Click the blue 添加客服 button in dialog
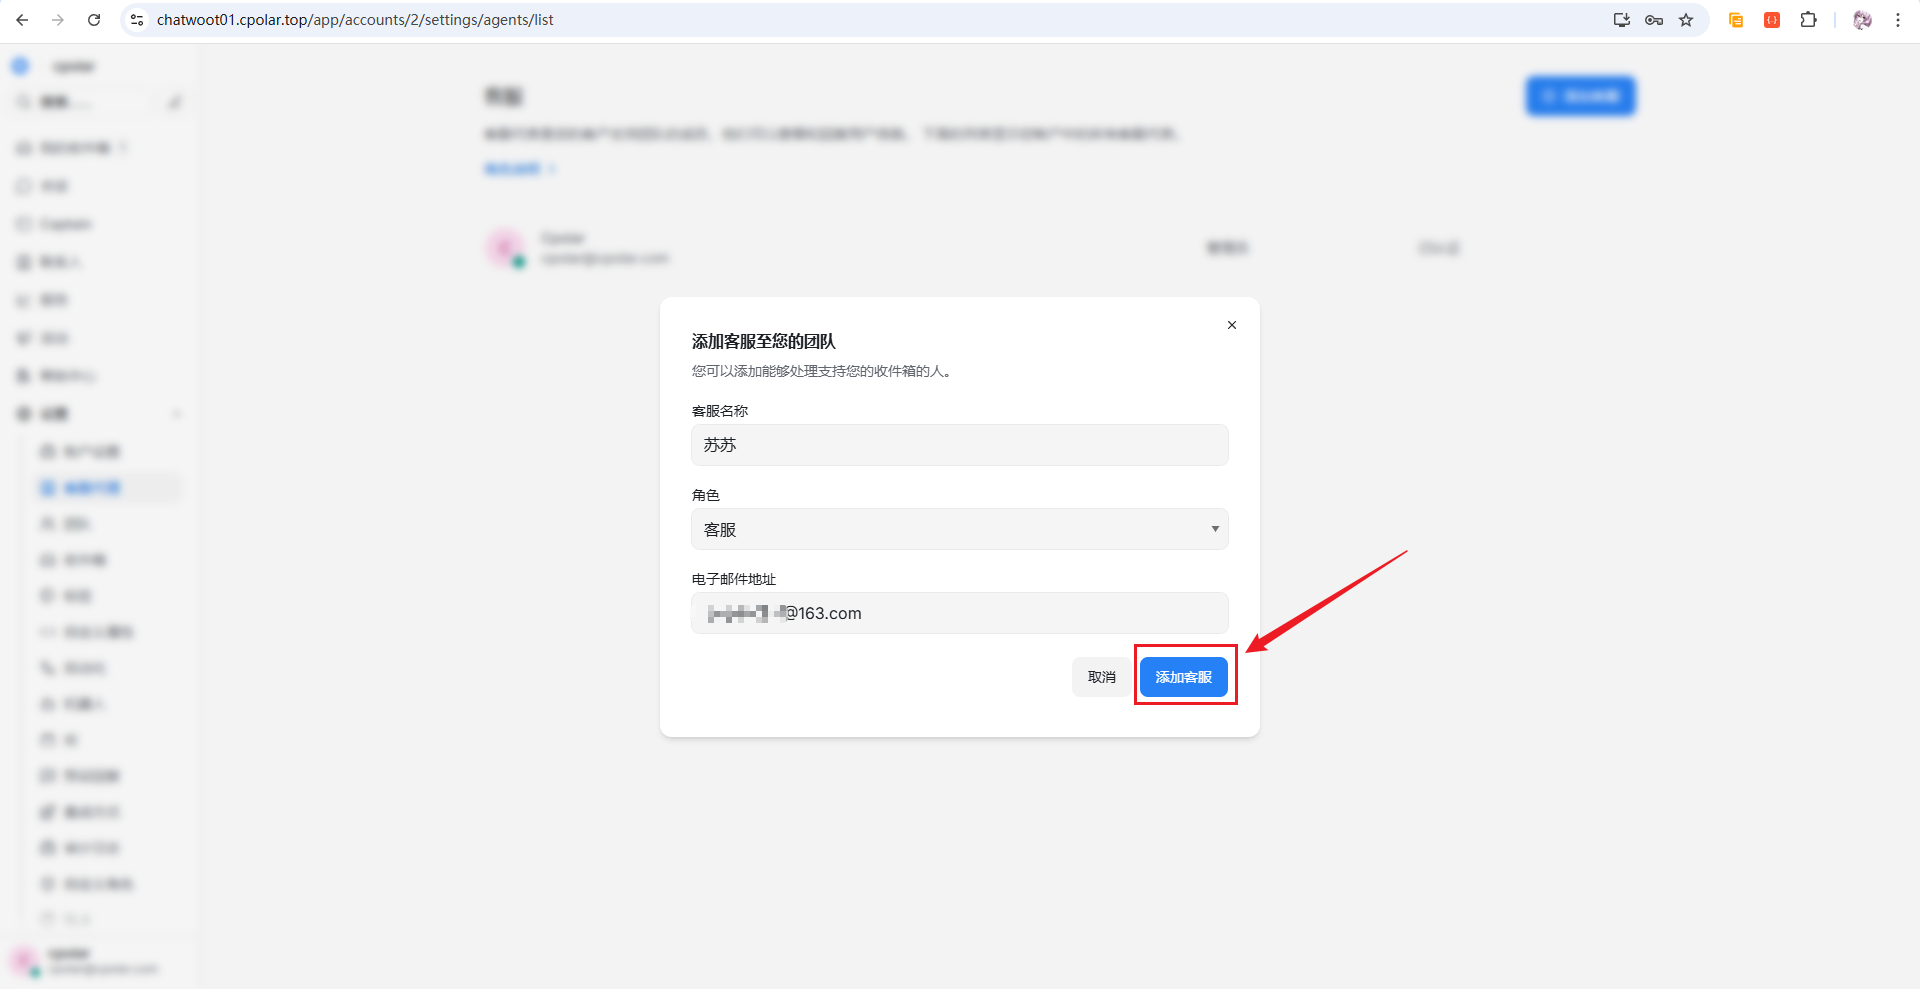 click(x=1183, y=677)
